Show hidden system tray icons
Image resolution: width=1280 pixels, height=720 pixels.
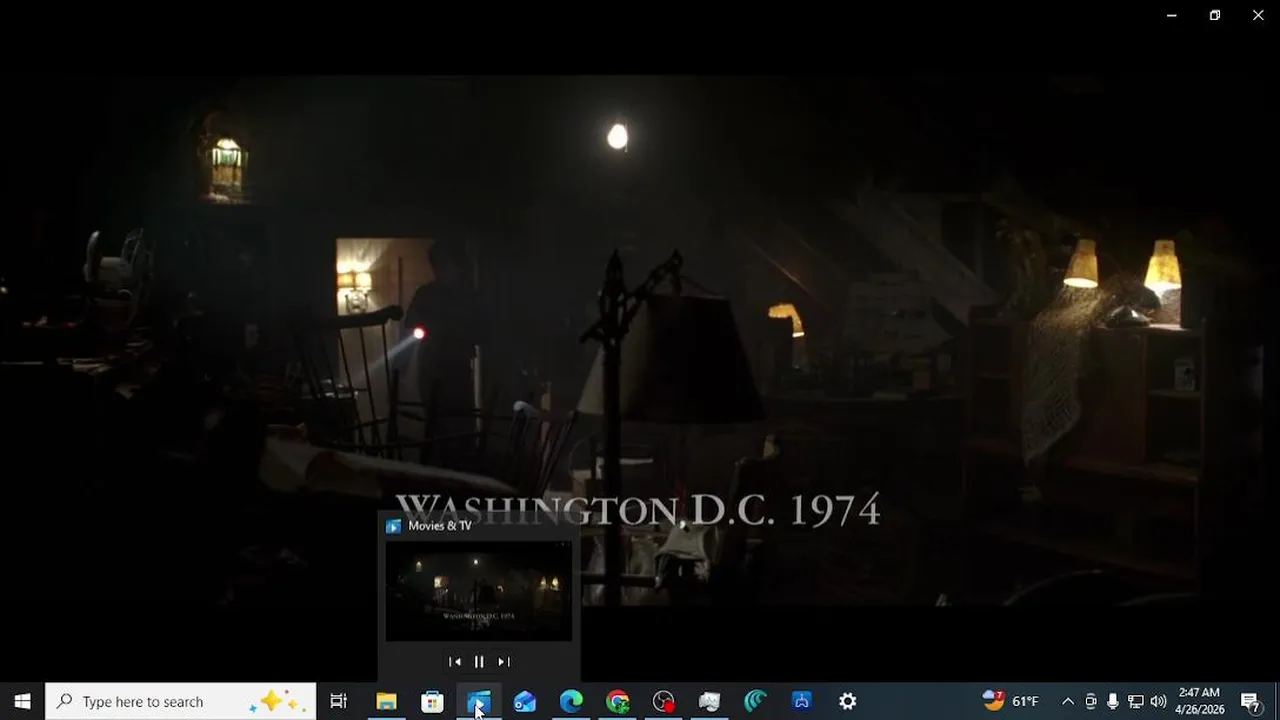tap(1068, 701)
